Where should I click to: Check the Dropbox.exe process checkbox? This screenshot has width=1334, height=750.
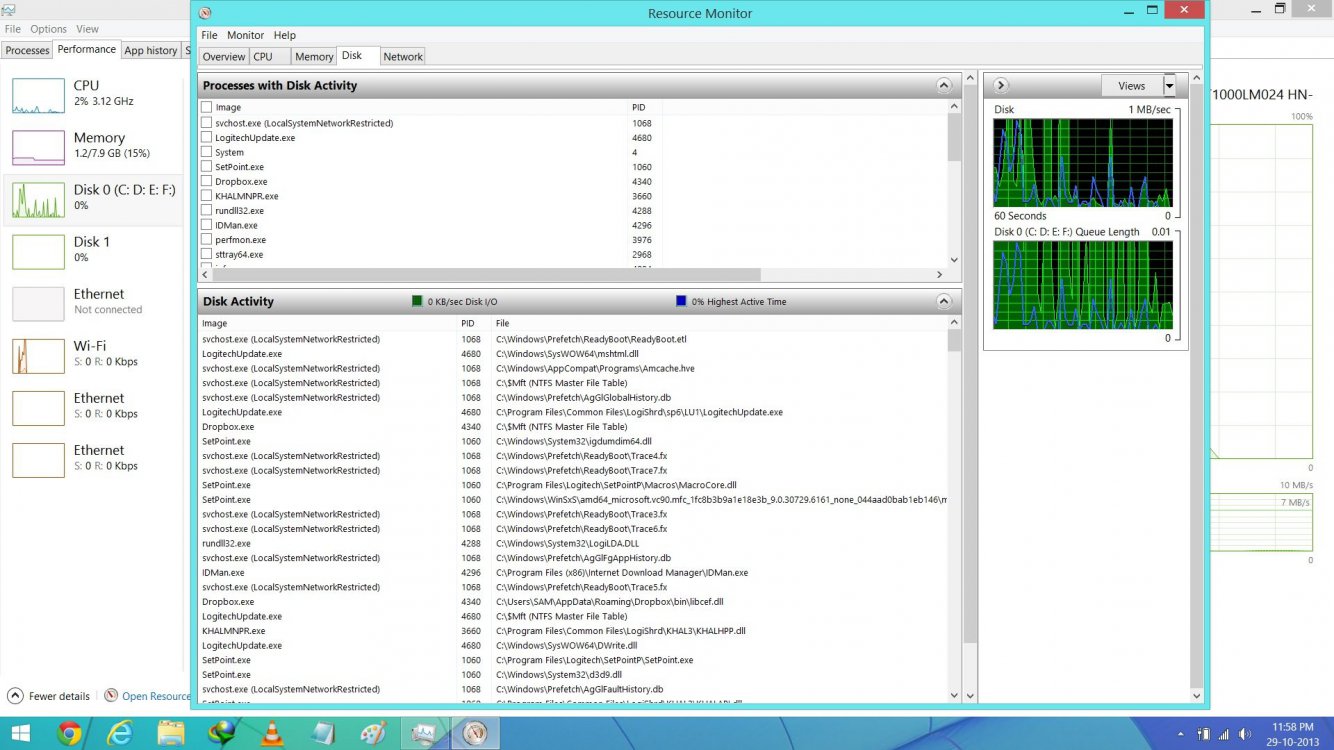coord(206,182)
